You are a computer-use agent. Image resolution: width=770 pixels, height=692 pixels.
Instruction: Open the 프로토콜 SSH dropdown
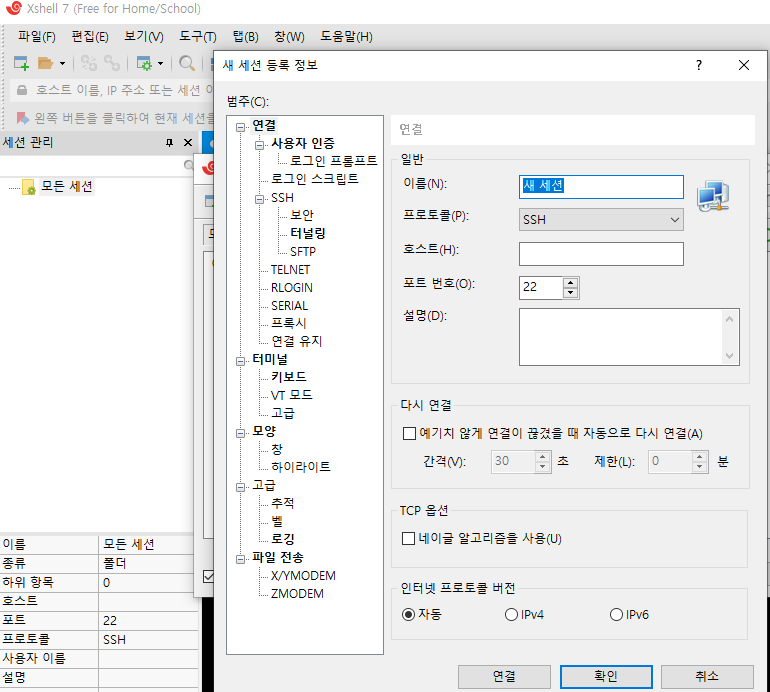point(601,220)
